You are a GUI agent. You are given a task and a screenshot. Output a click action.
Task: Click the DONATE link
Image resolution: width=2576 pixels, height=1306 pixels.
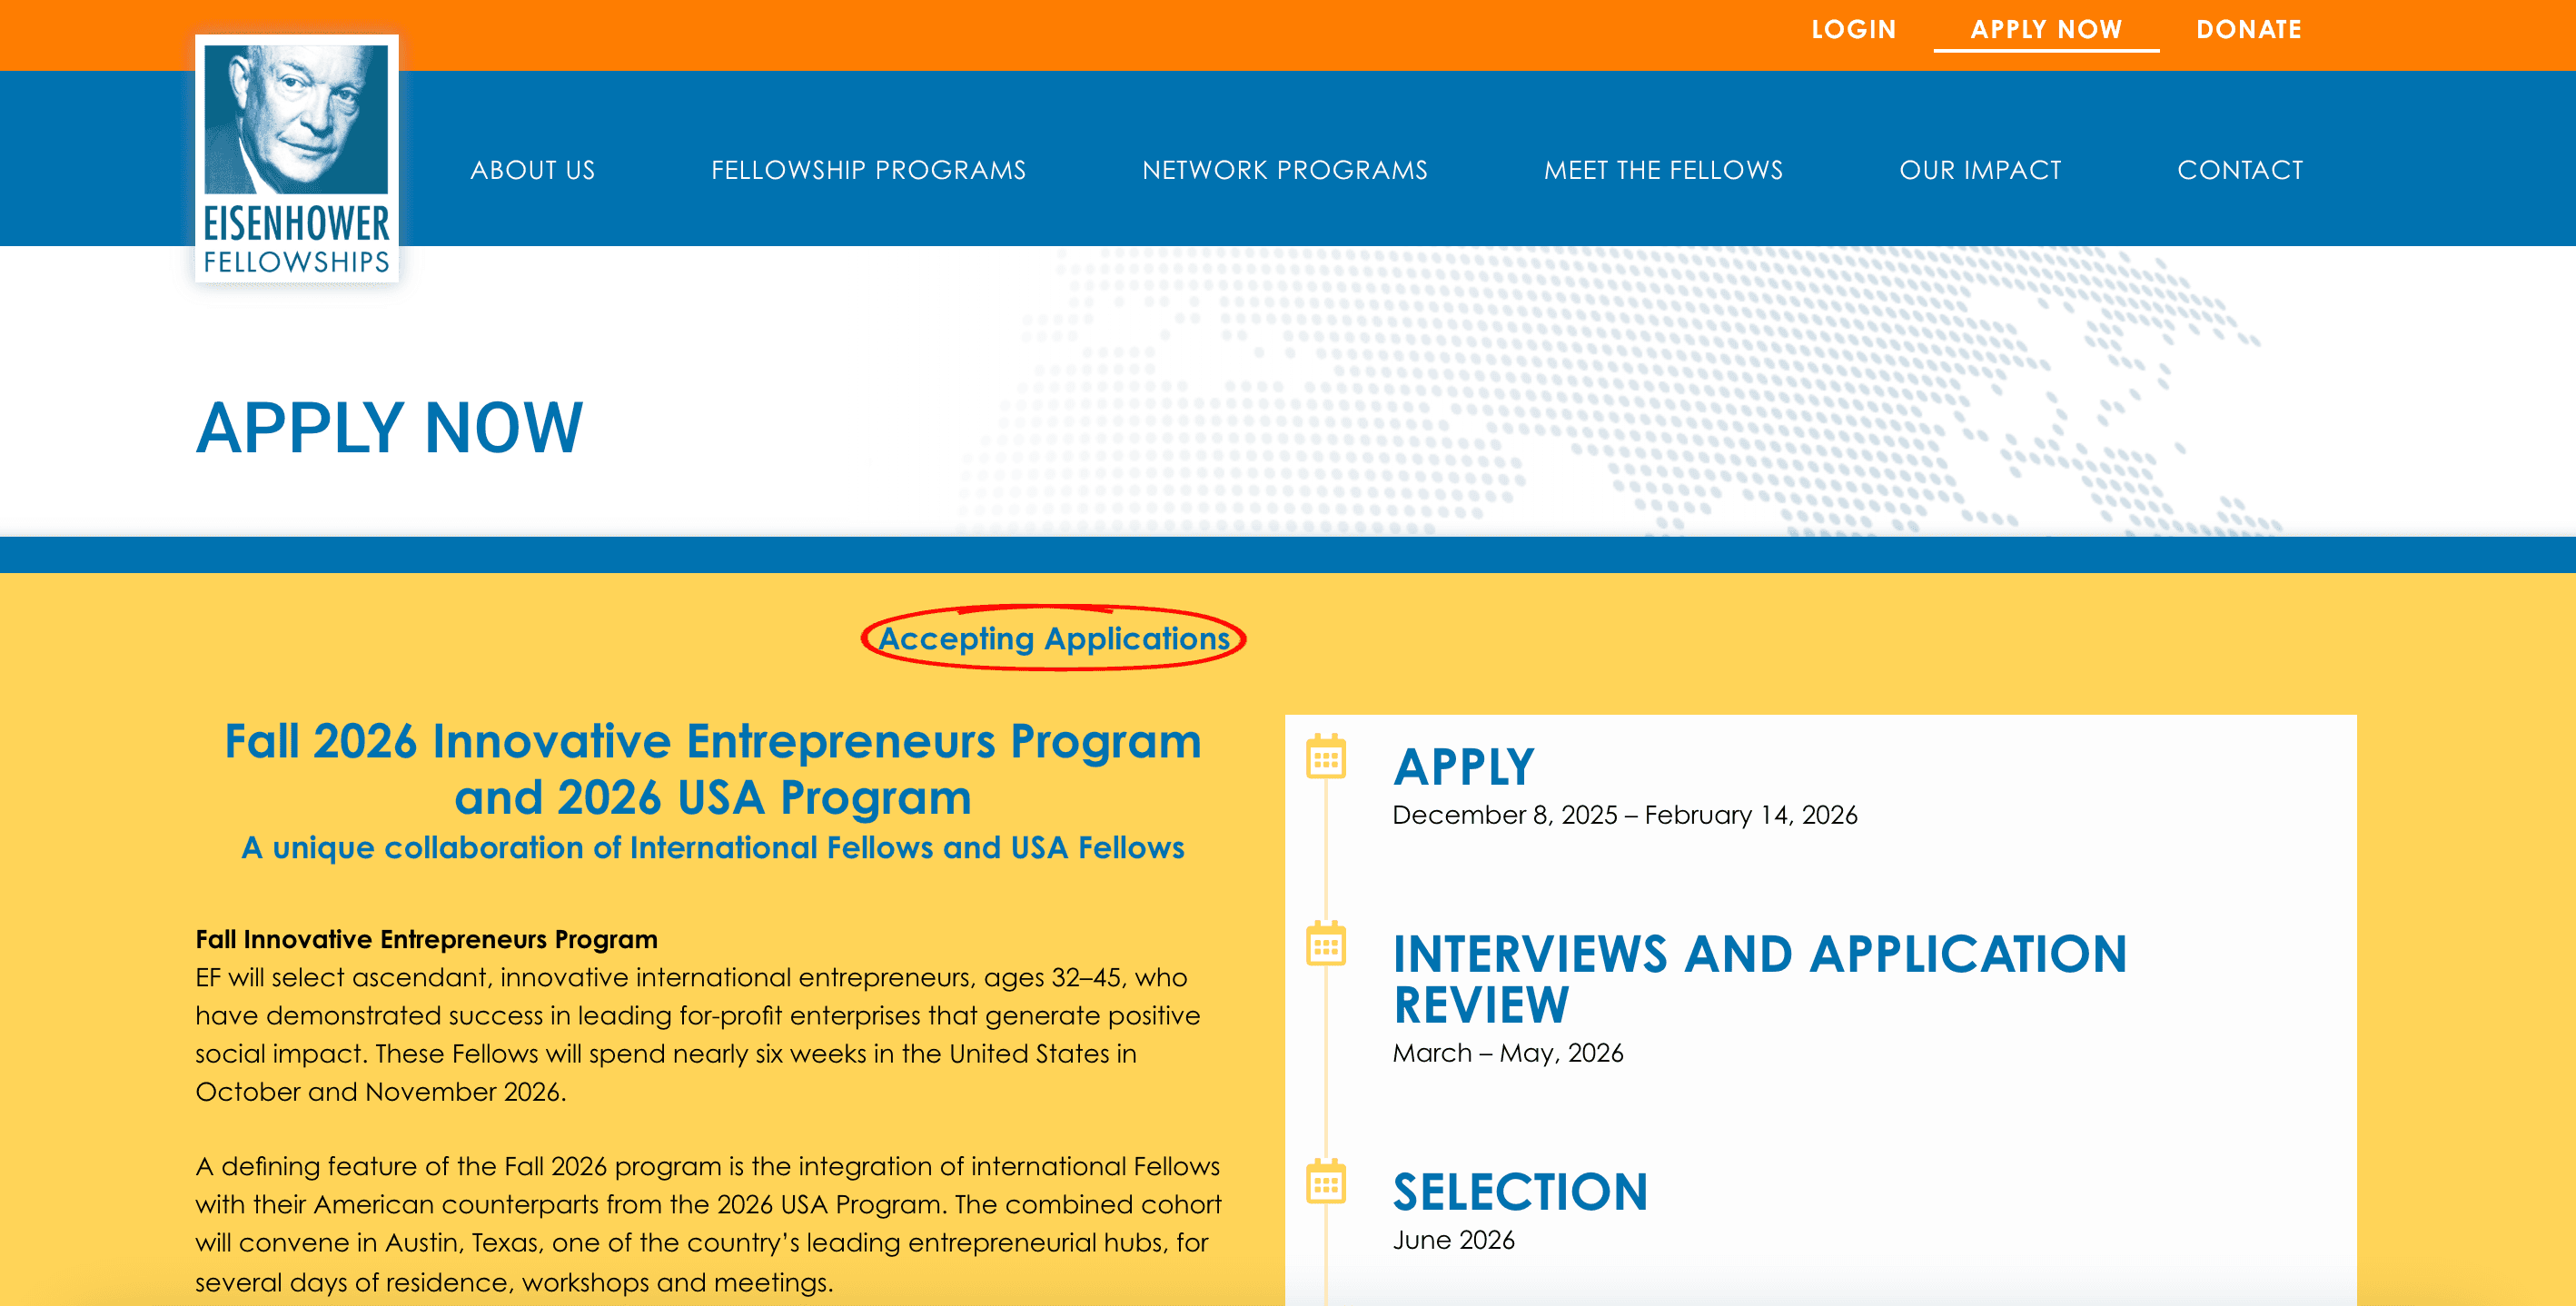(x=2250, y=29)
